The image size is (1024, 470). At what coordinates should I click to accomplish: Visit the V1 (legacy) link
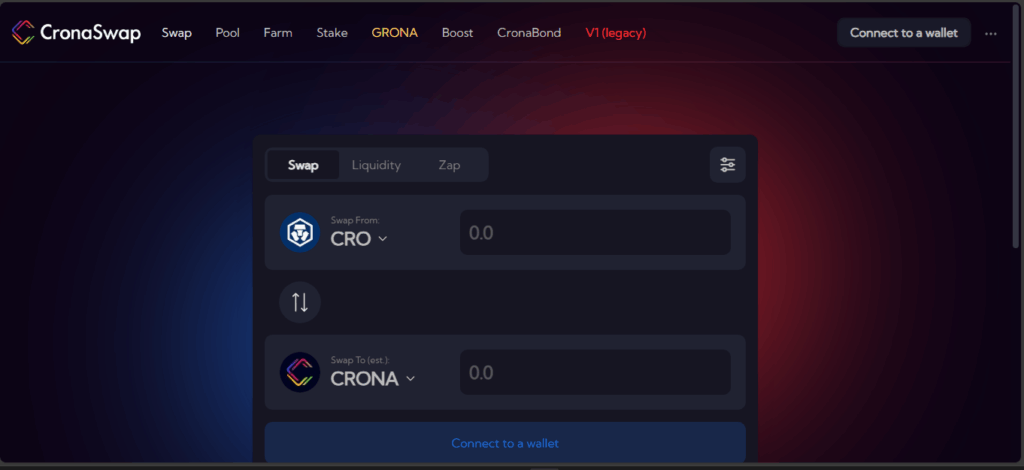point(616,33)
